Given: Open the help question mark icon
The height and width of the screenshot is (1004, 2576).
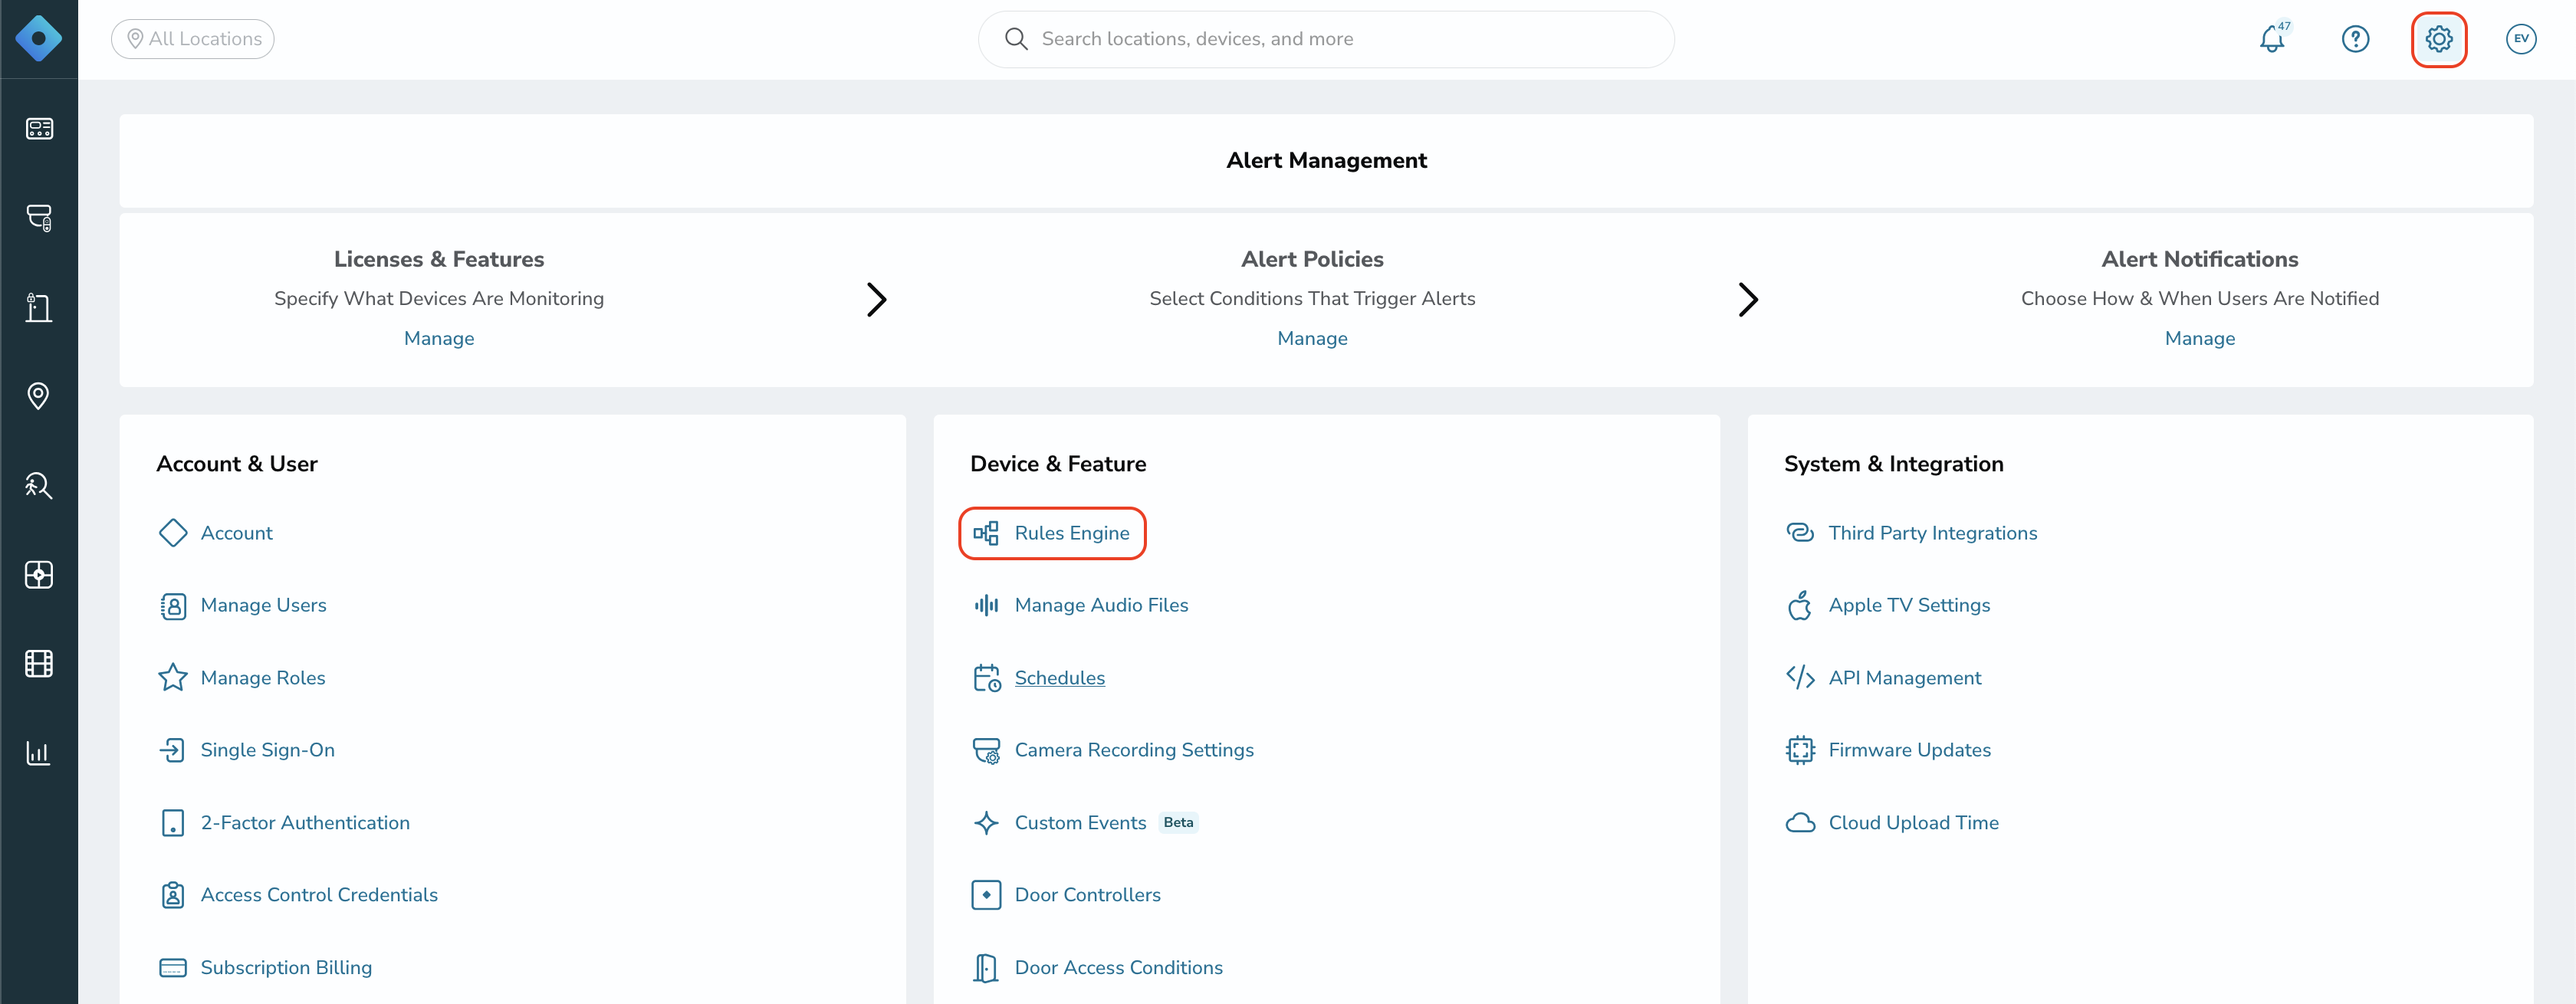Looking at the screenshot, I should point(2355,39).
